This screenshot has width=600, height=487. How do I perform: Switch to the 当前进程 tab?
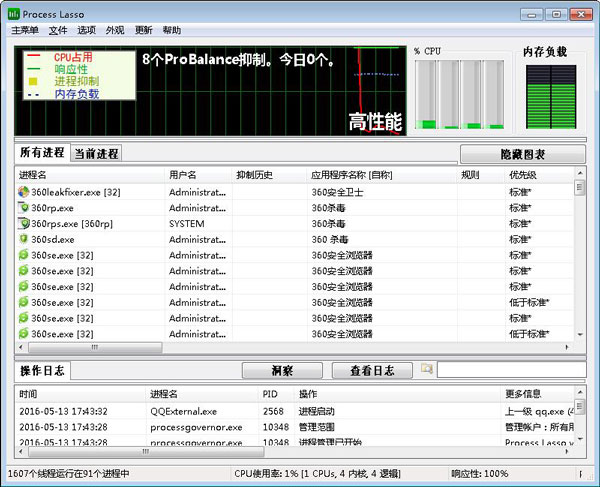click(96, 154)
